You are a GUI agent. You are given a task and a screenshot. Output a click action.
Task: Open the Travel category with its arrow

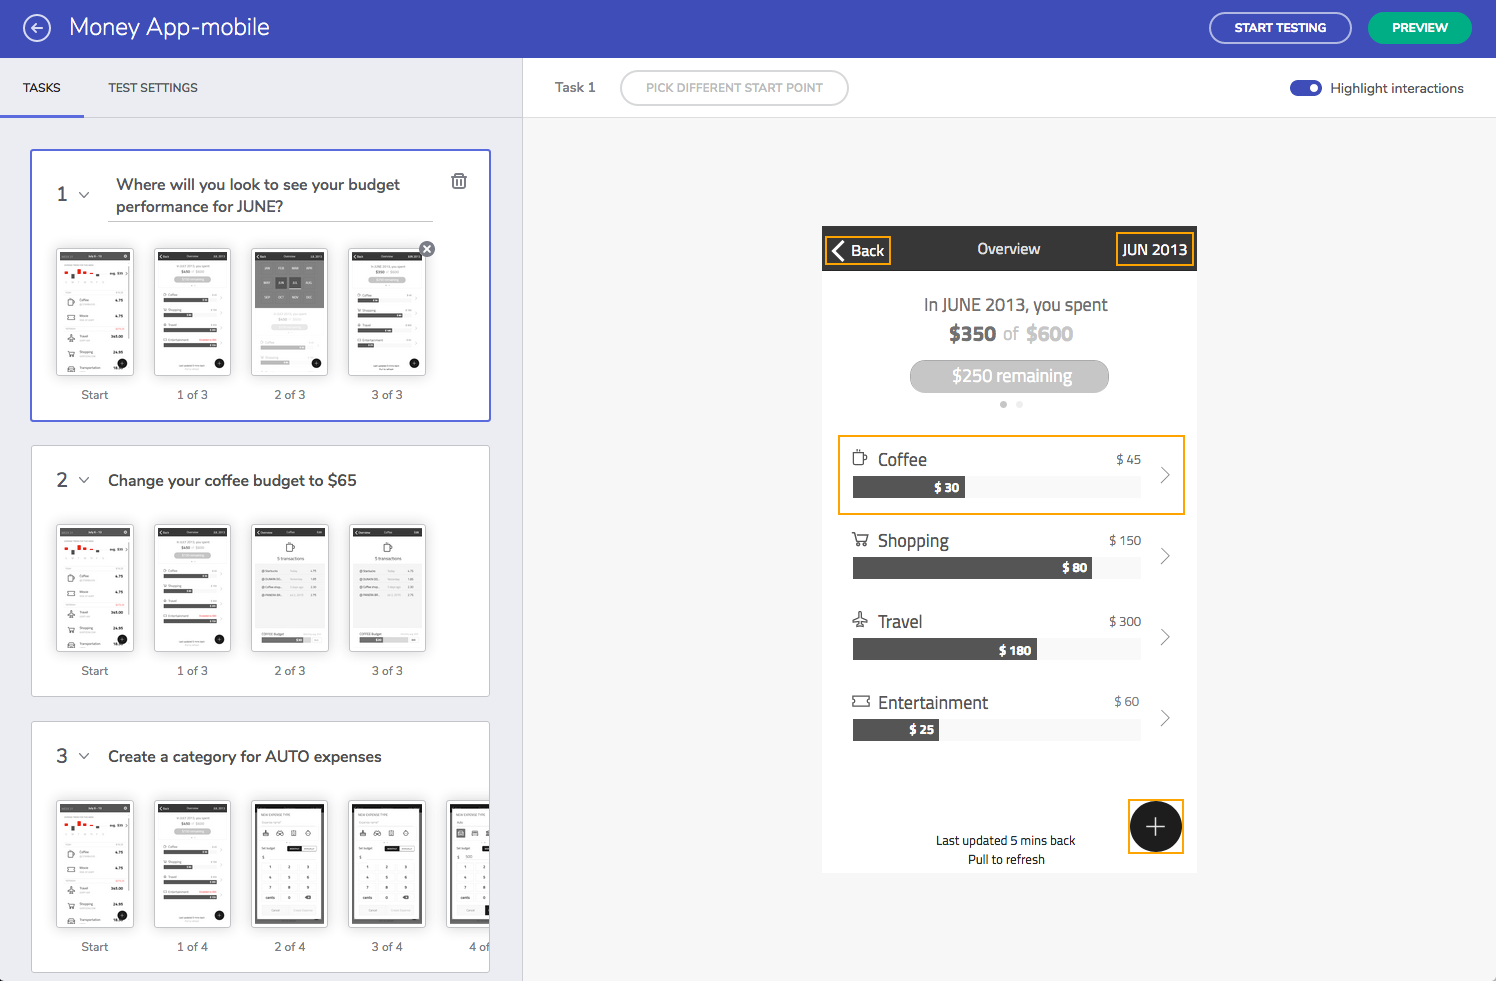1165,637
